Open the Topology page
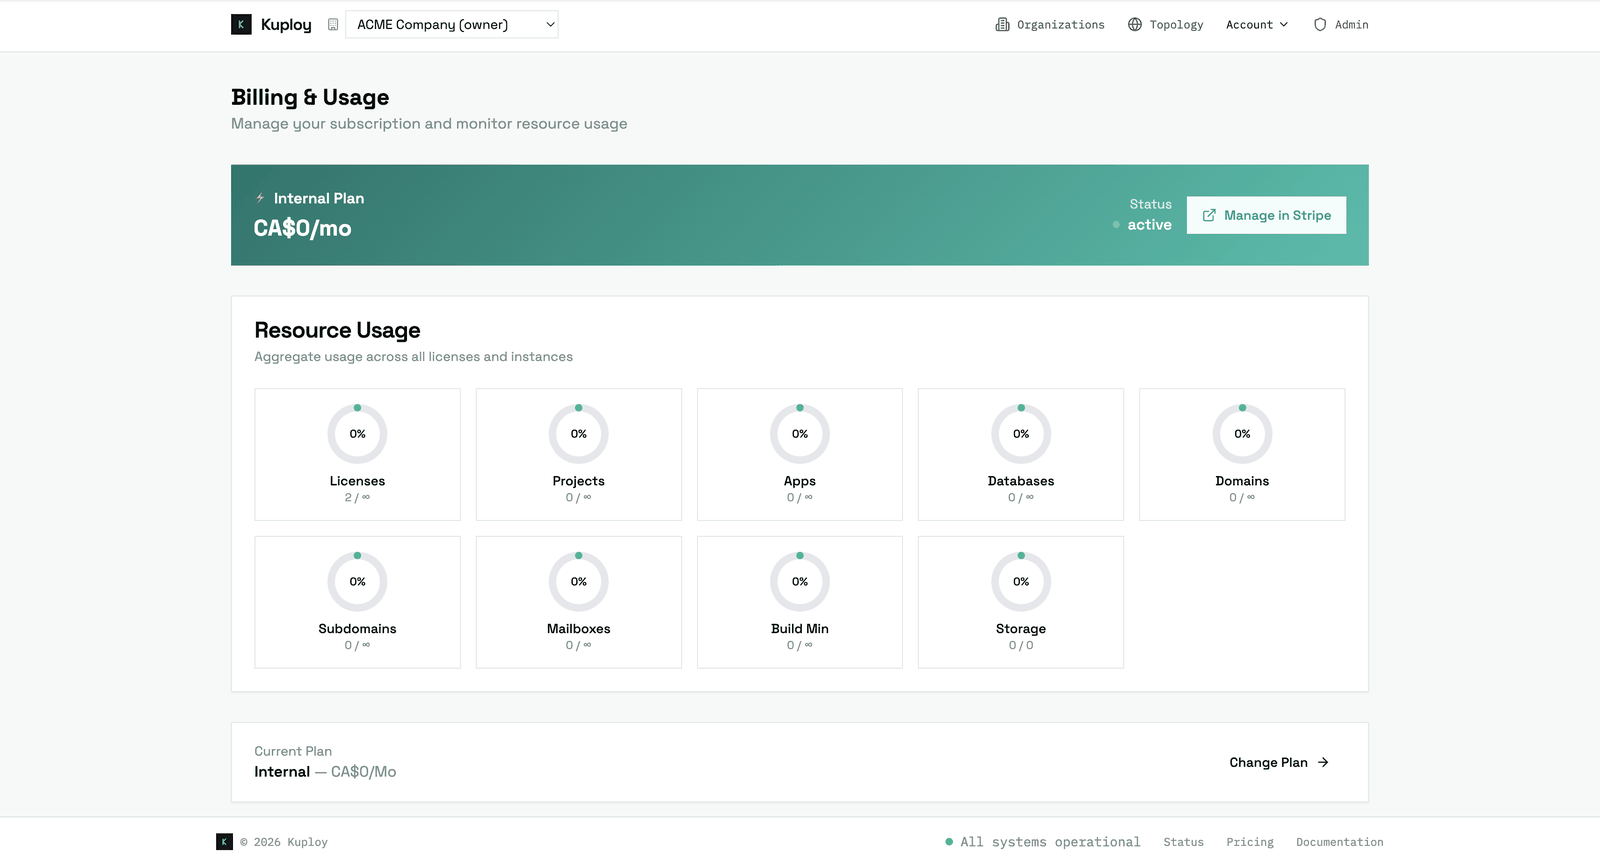 coord(1166,25)
